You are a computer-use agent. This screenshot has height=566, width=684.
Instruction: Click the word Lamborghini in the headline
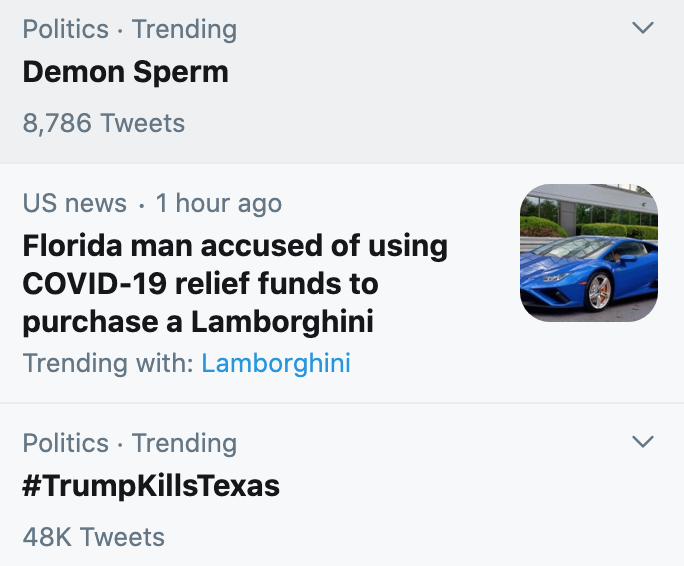(282, 322)
